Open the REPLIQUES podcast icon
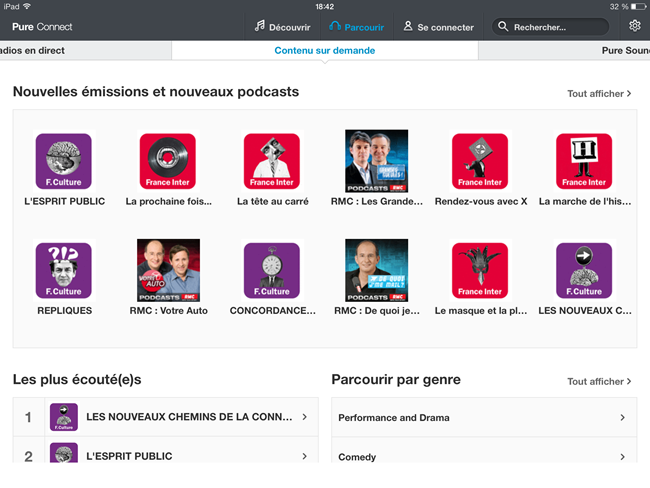Screen dimensions: 650x488 pyautogui.click(x=64, y=270)
